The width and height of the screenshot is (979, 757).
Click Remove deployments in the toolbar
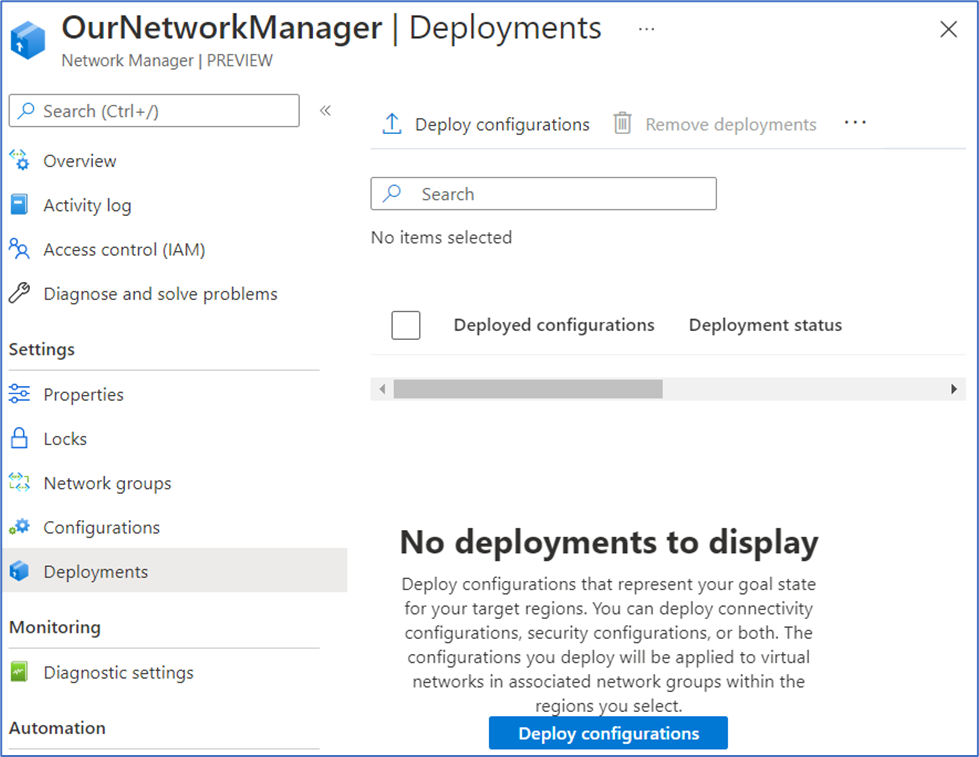pyautogui.click(x=715, y=124)
